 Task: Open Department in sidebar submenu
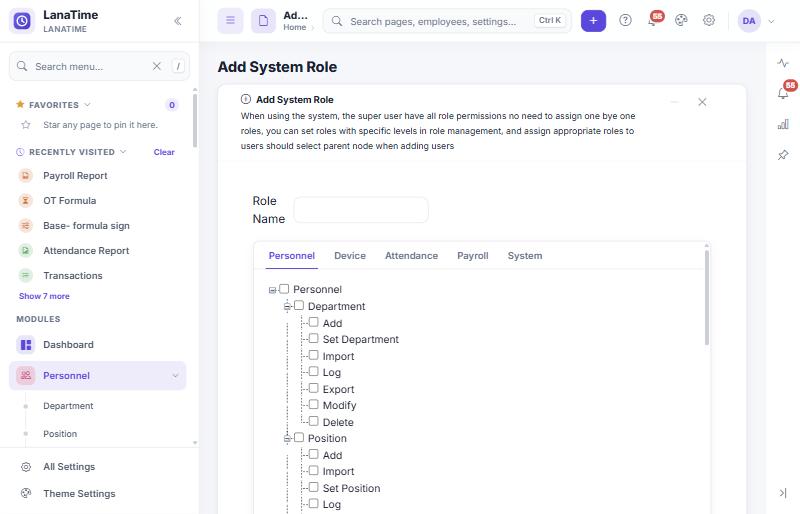coord(68,406)
